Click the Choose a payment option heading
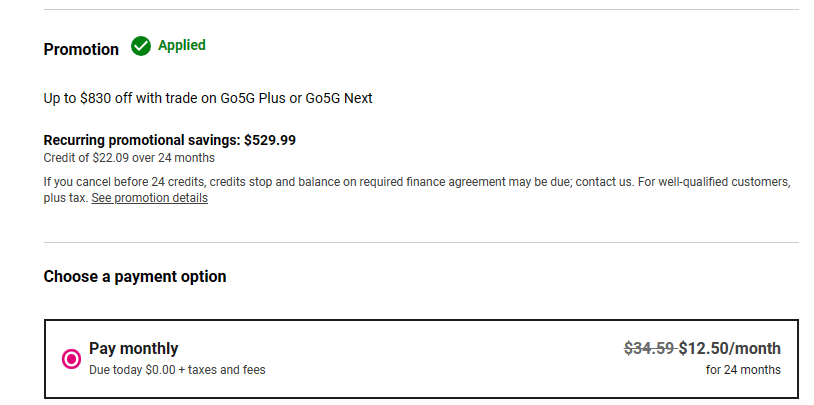 coord(135,276)
